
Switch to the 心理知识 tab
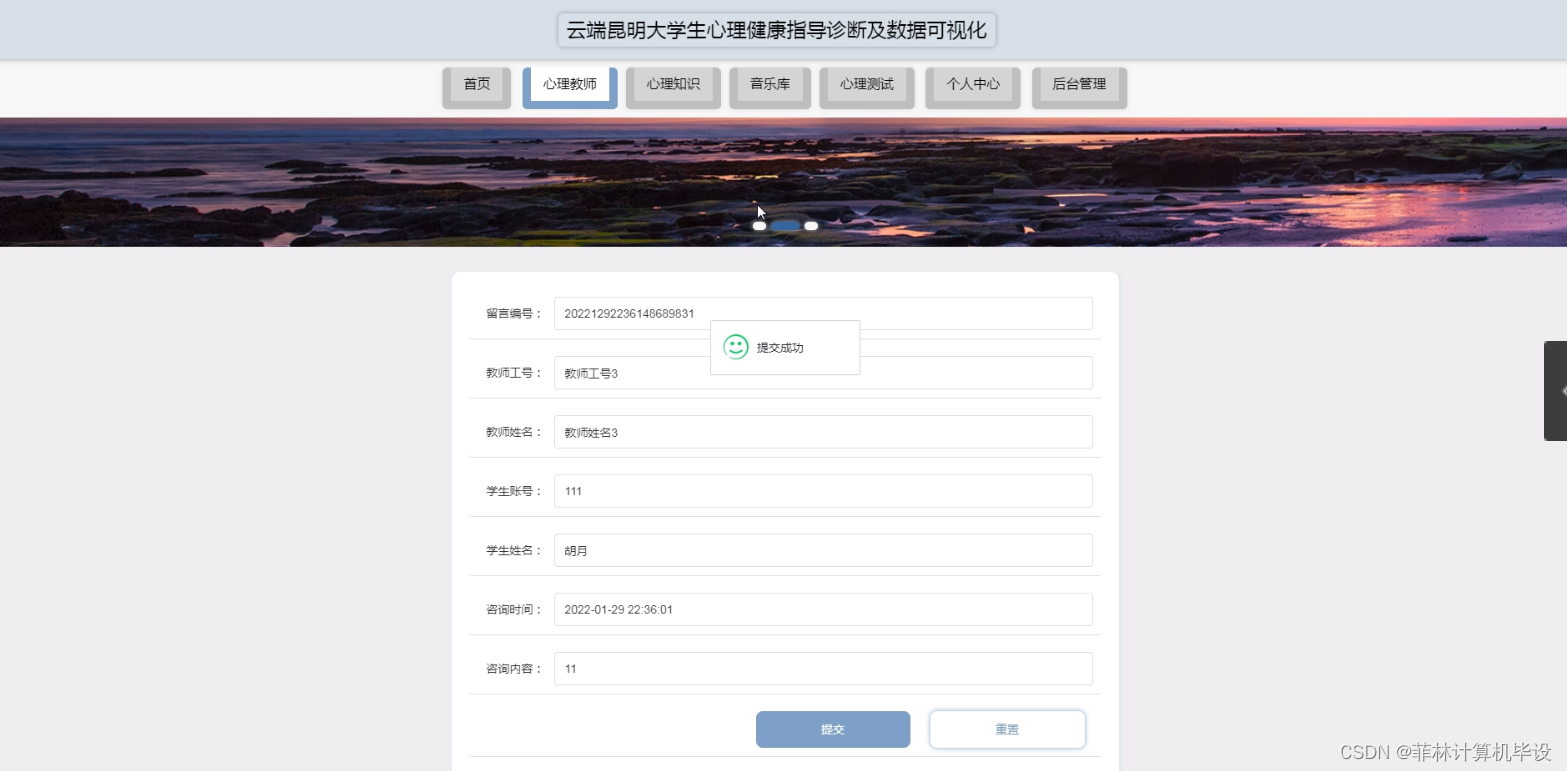click(x=672, y=85)
